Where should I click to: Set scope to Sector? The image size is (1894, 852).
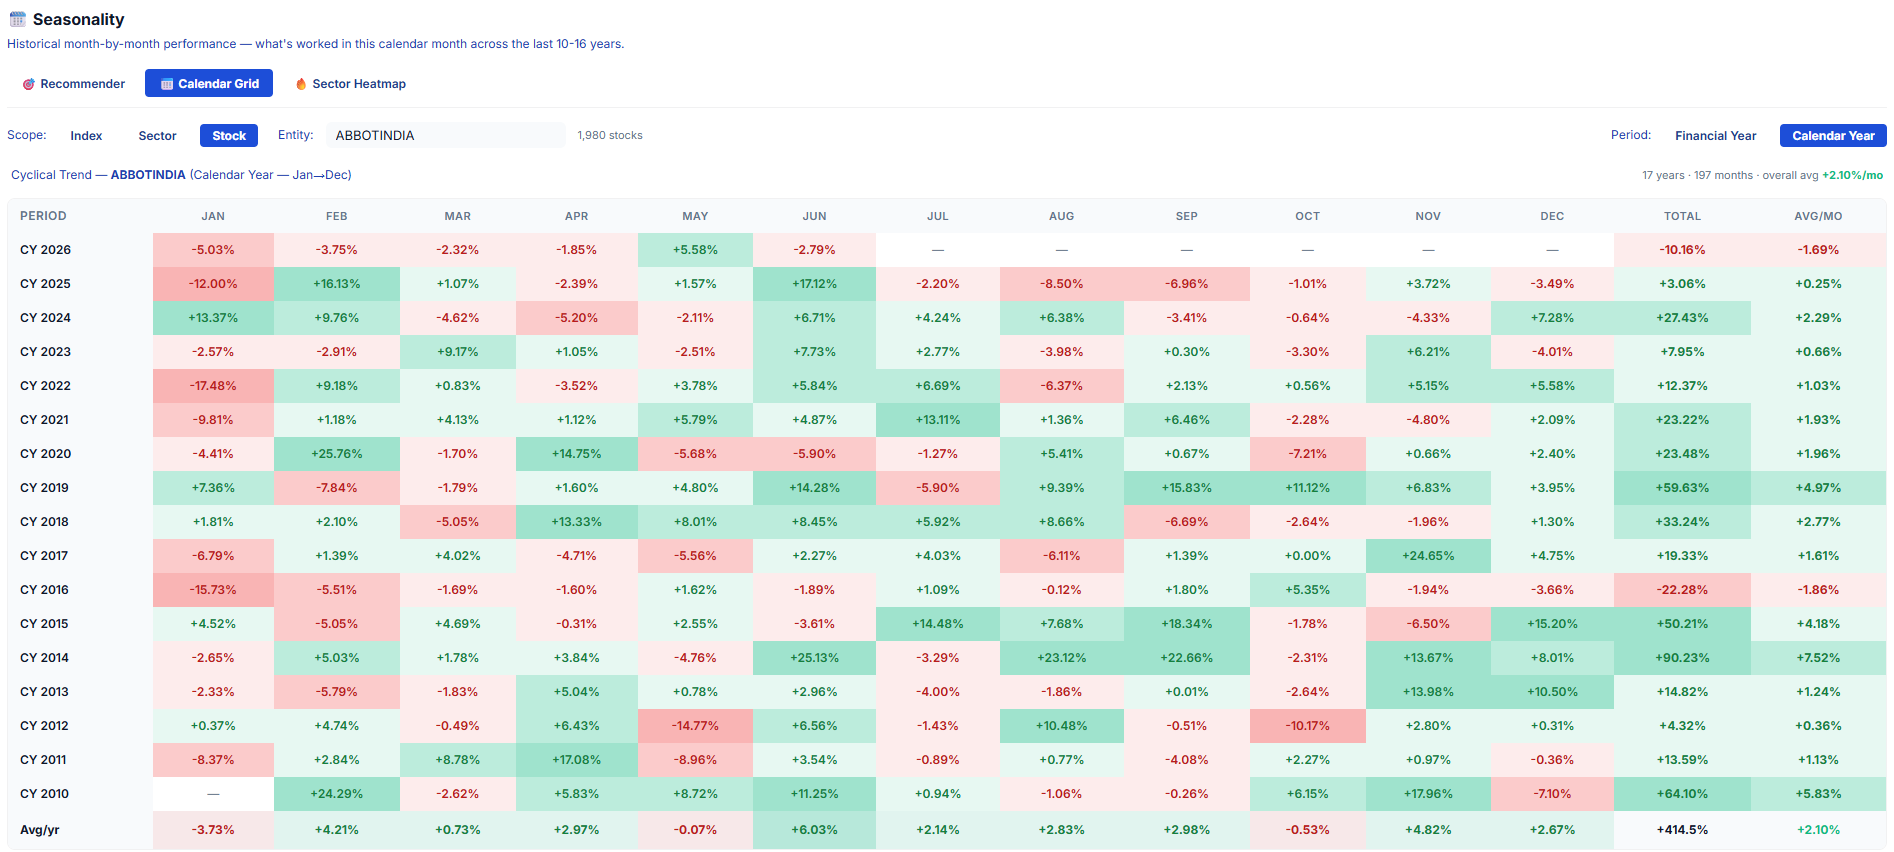click(157, 136)
